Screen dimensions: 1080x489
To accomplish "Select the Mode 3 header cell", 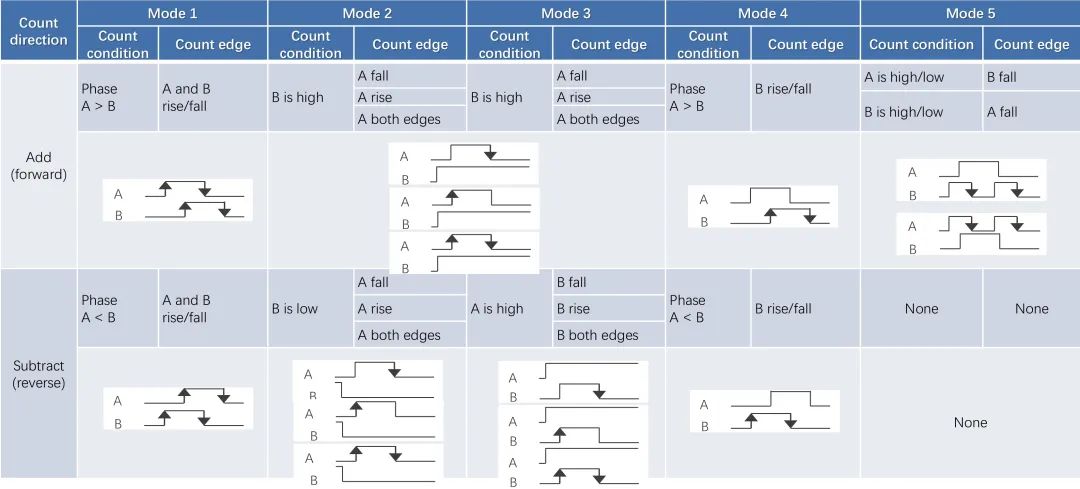I will 565,13.
